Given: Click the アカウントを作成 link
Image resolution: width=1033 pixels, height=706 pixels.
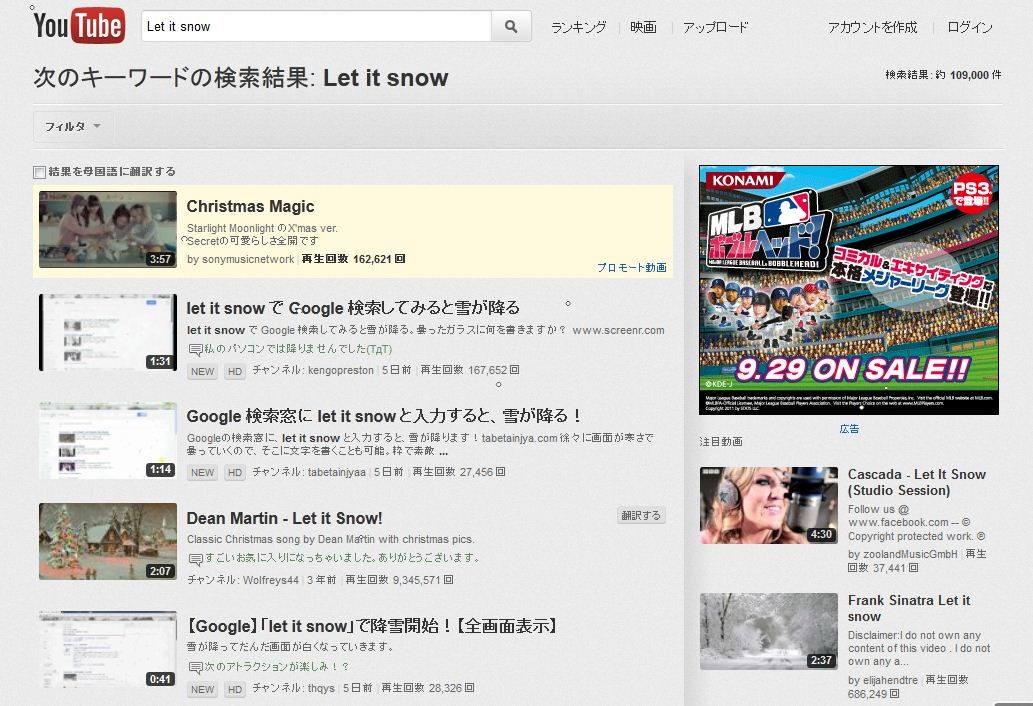Looking at the screenshot, I should [x=872, y=27].
